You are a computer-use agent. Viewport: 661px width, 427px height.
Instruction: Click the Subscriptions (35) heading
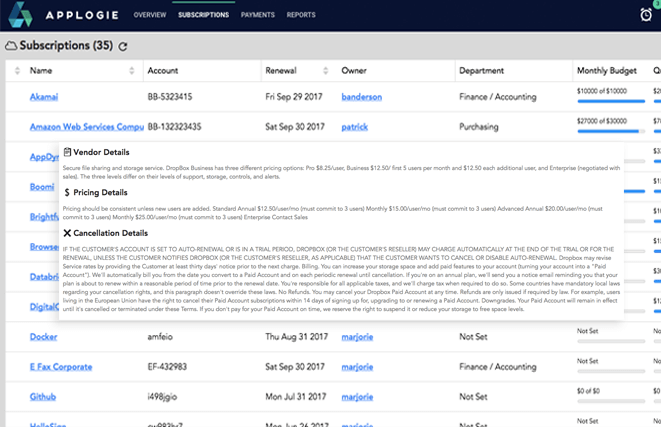(x=66, y=46)
